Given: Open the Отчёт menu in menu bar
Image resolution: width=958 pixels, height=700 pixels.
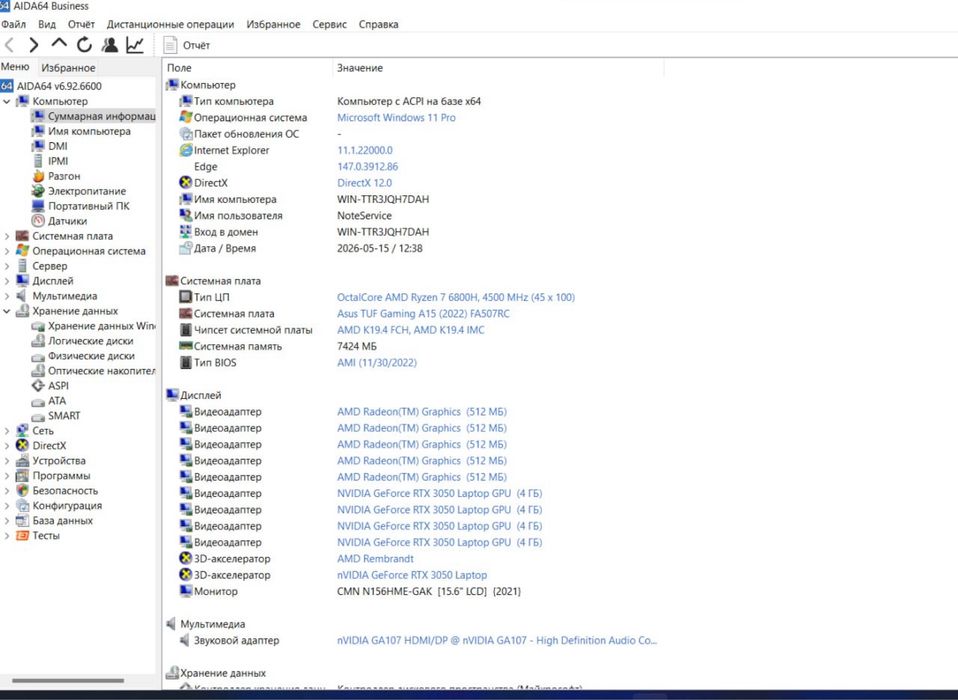Looking at the screenshot, I should point(81,24).
